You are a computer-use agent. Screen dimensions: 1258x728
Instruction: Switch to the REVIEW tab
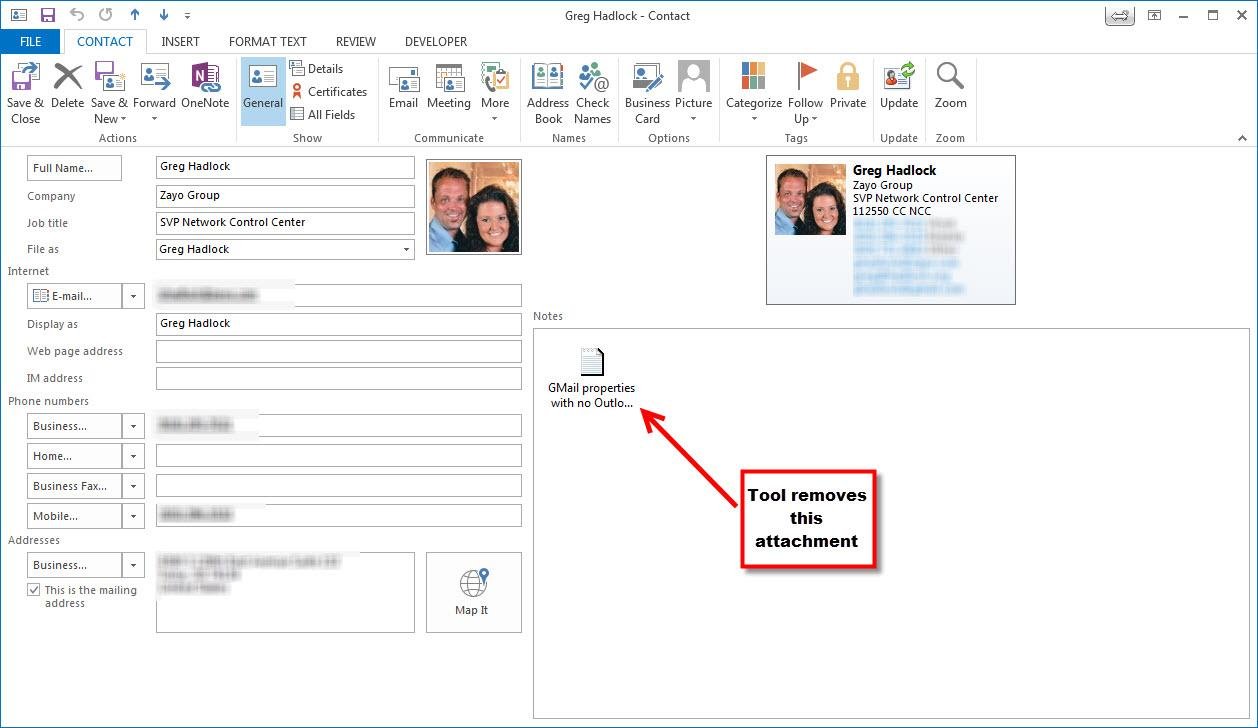tap(356, 42)
